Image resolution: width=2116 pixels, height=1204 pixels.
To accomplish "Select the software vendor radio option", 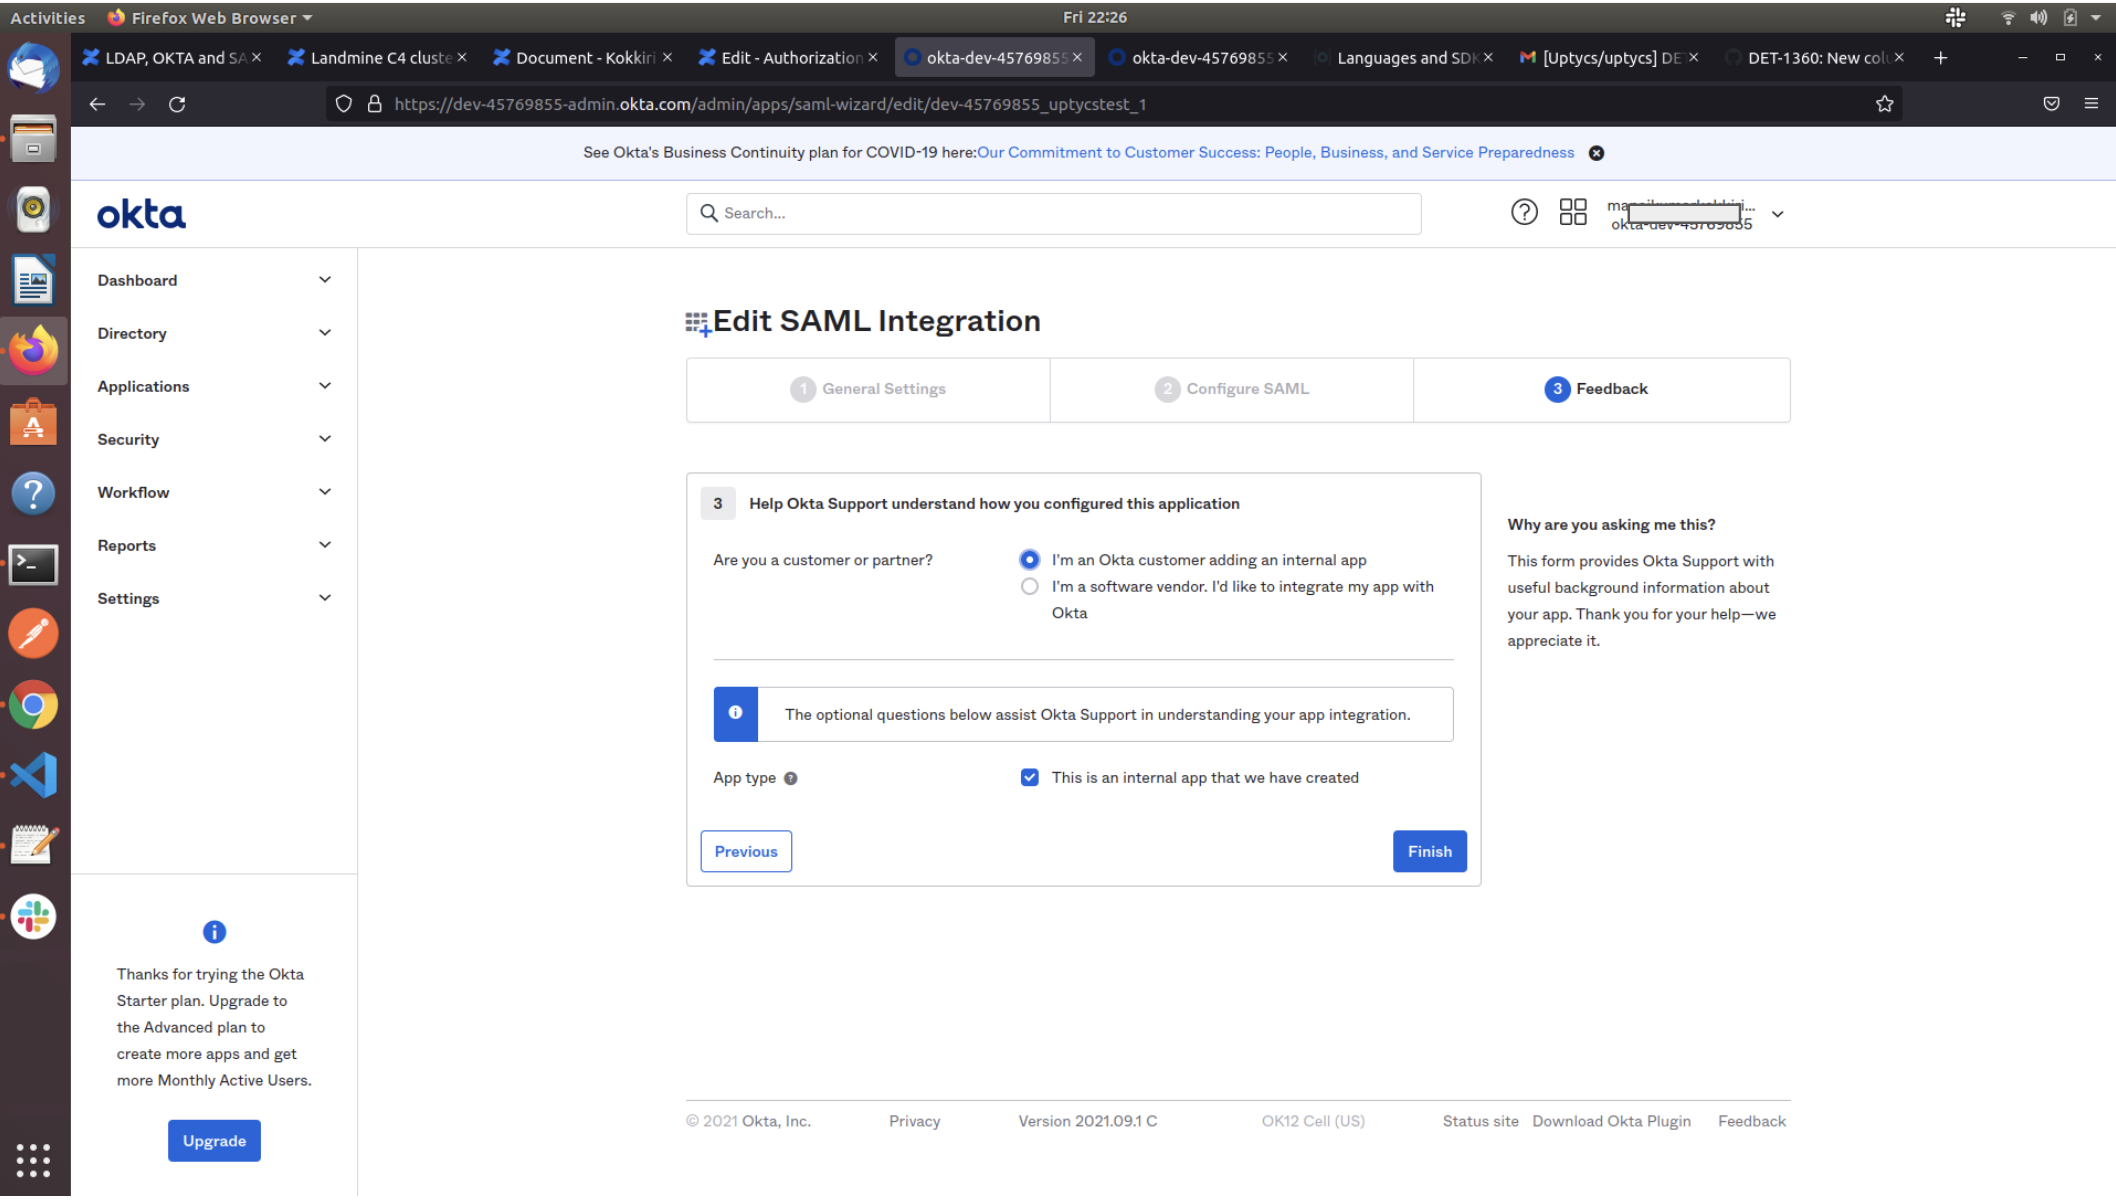I will tap(1029, 587).
